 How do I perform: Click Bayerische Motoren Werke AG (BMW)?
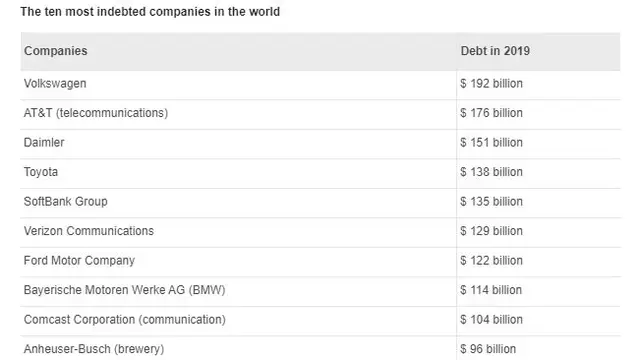pos(124,290)
